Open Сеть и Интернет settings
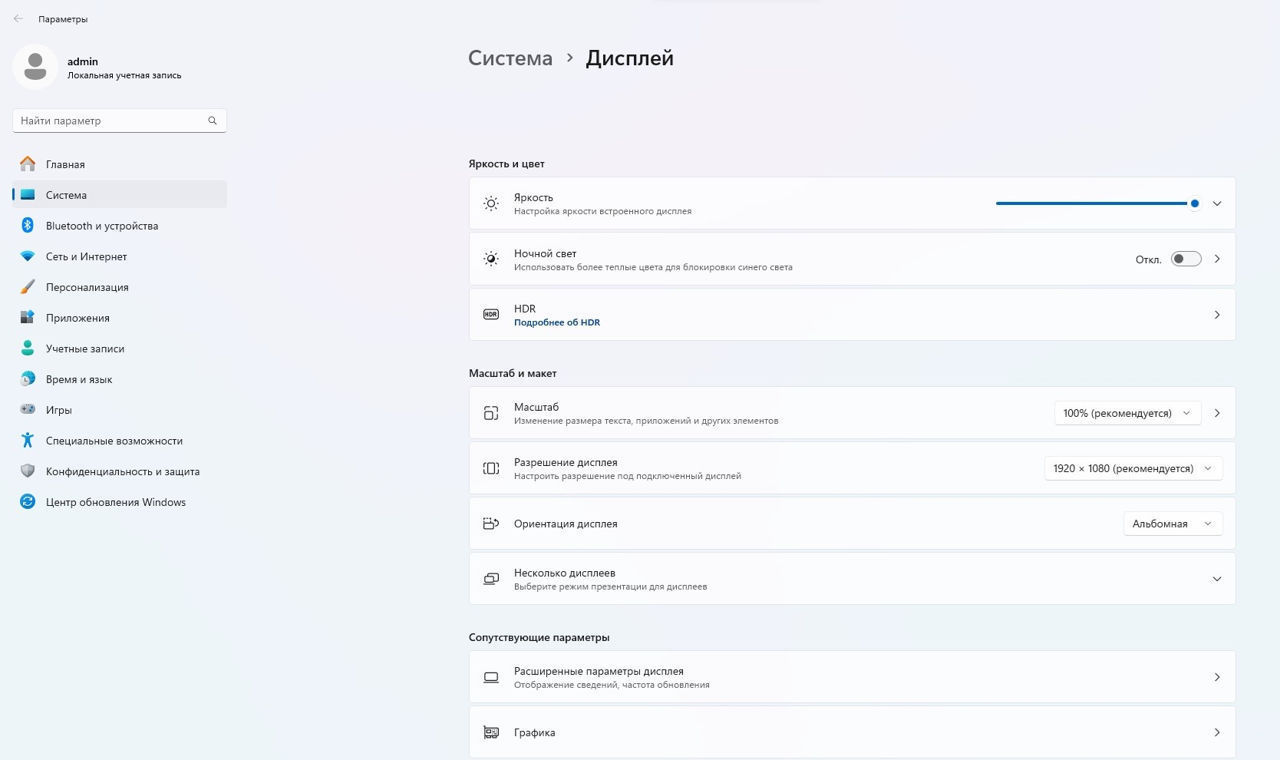This screenshot has width=1280, height=760. click(x=86, y=257)
